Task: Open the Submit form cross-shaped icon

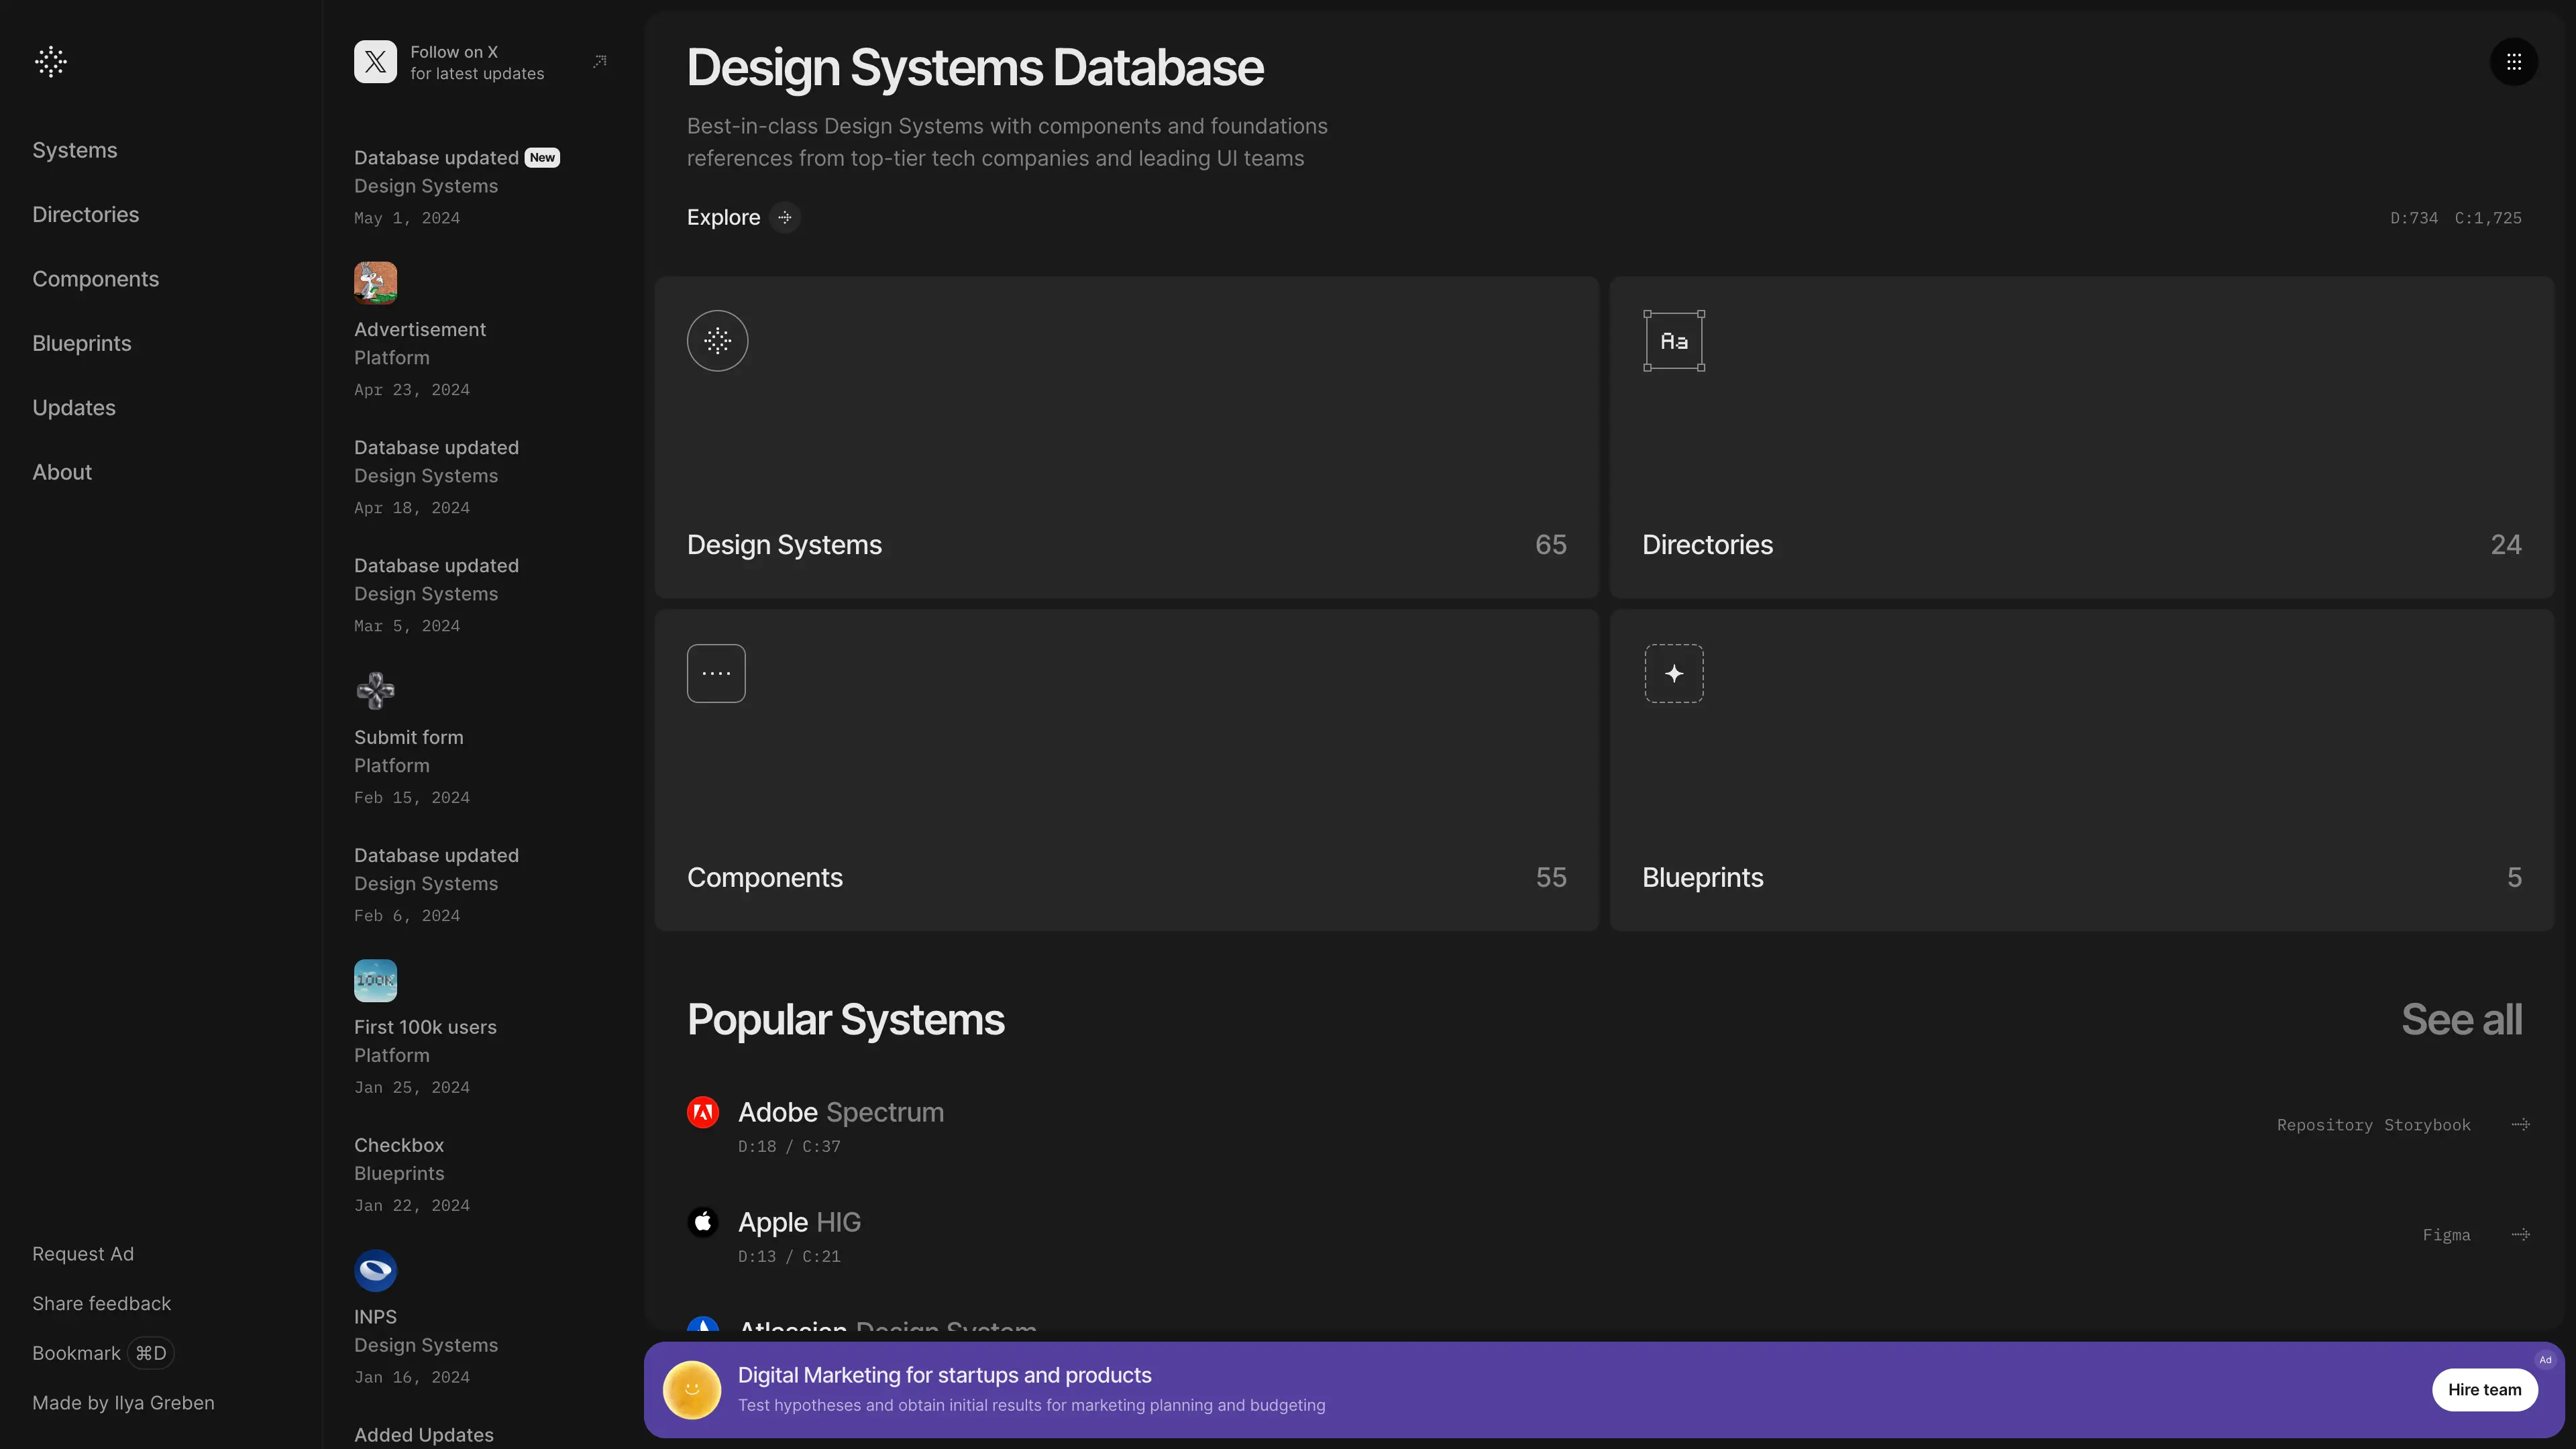Action: pos(375,691)
